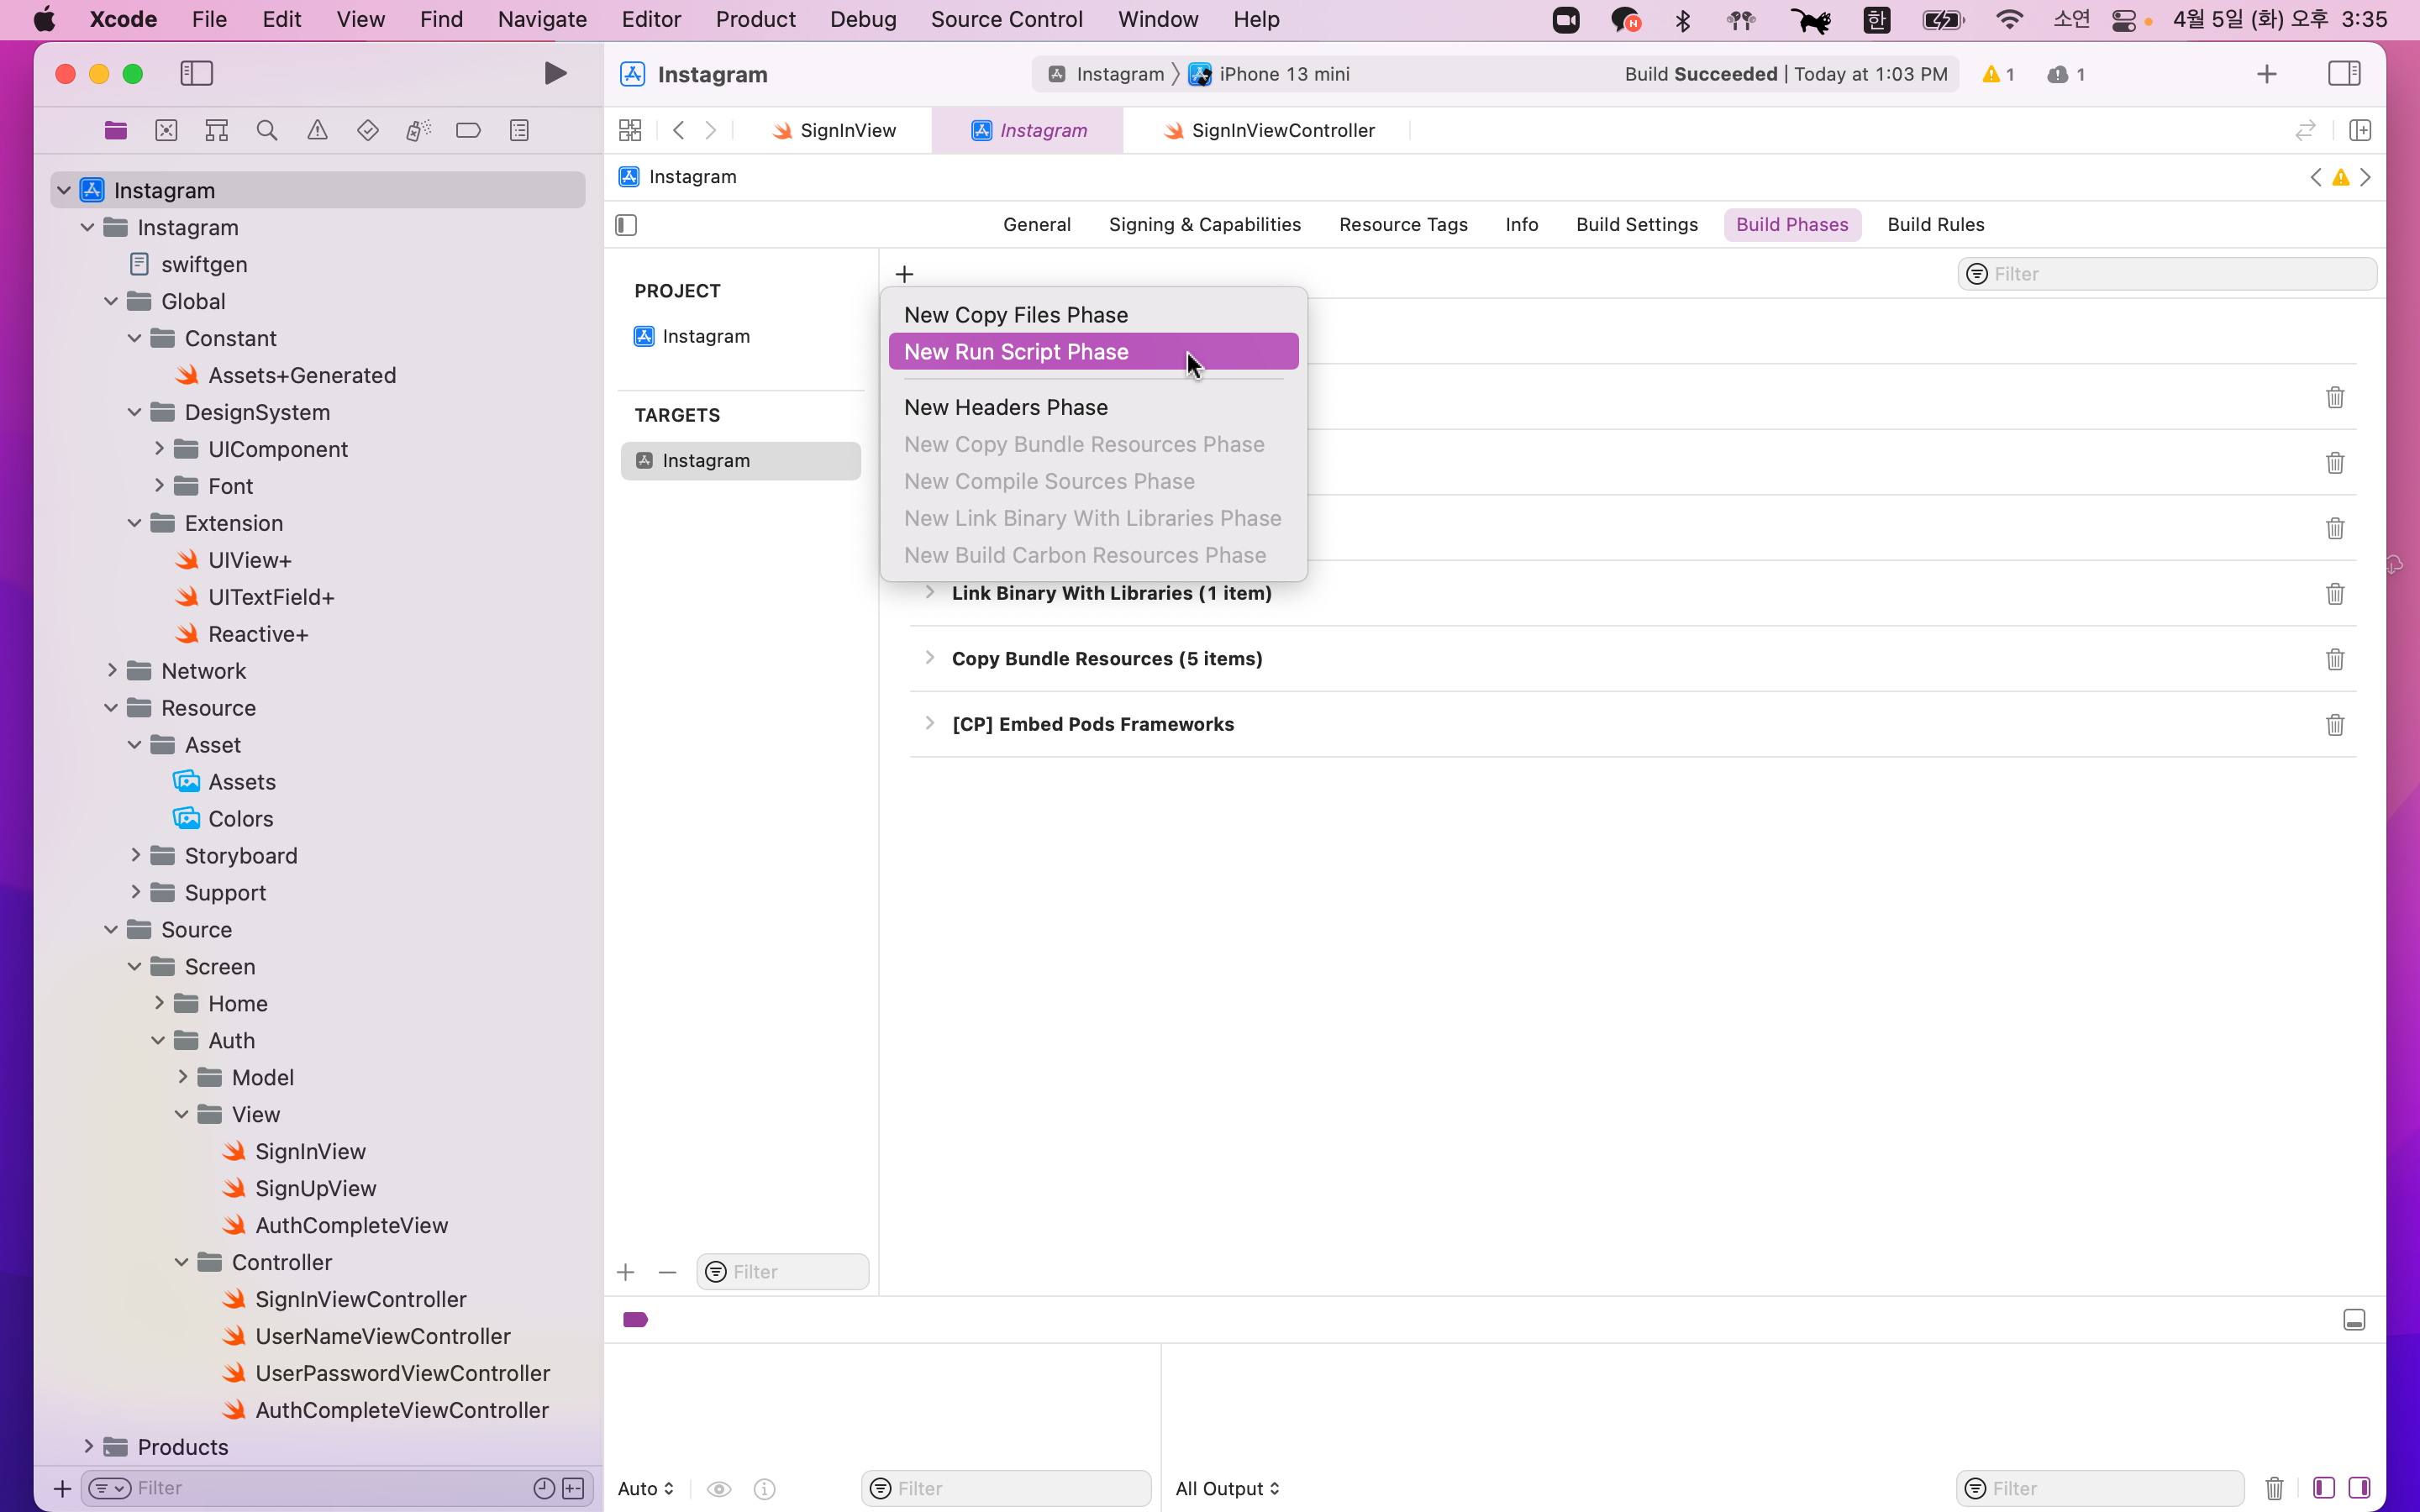Switch to the Build Settings tab
This screenshot has height=1512, width=2420.
point(1636,225)
